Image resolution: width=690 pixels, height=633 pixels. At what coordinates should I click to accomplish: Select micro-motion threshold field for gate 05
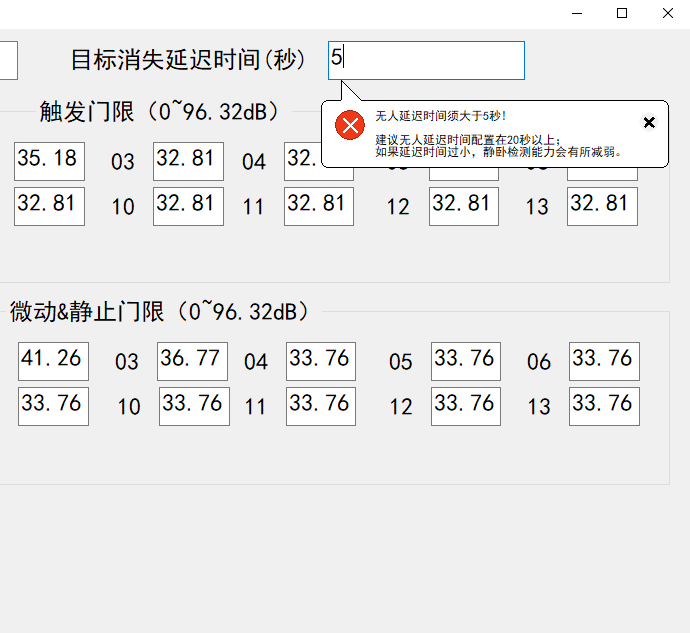(x=465, y=361)
